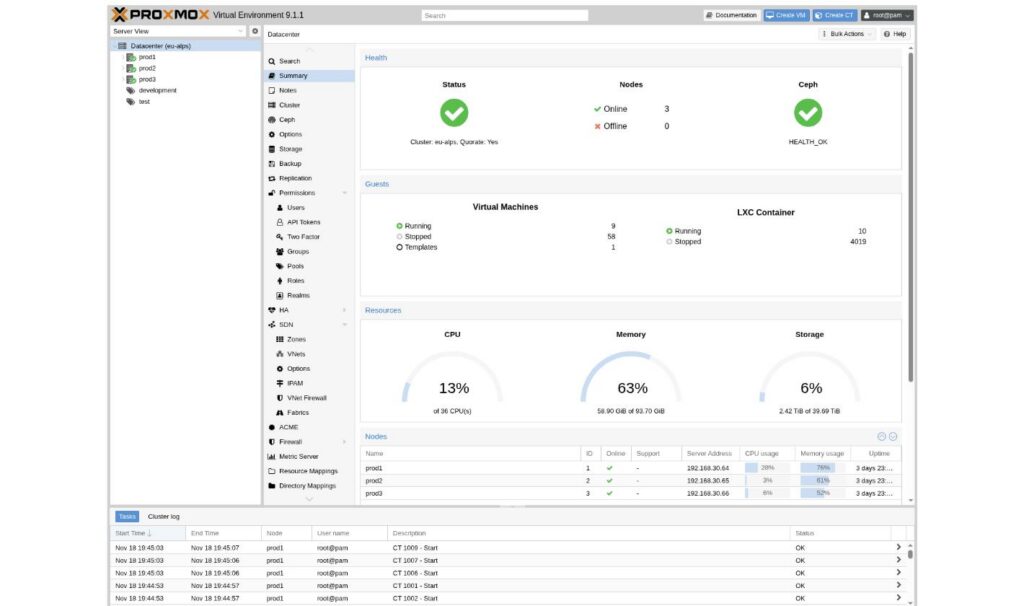Click the Proxmox logo
The width and height of the screenshot is (1024, 606).
point(161,14)
